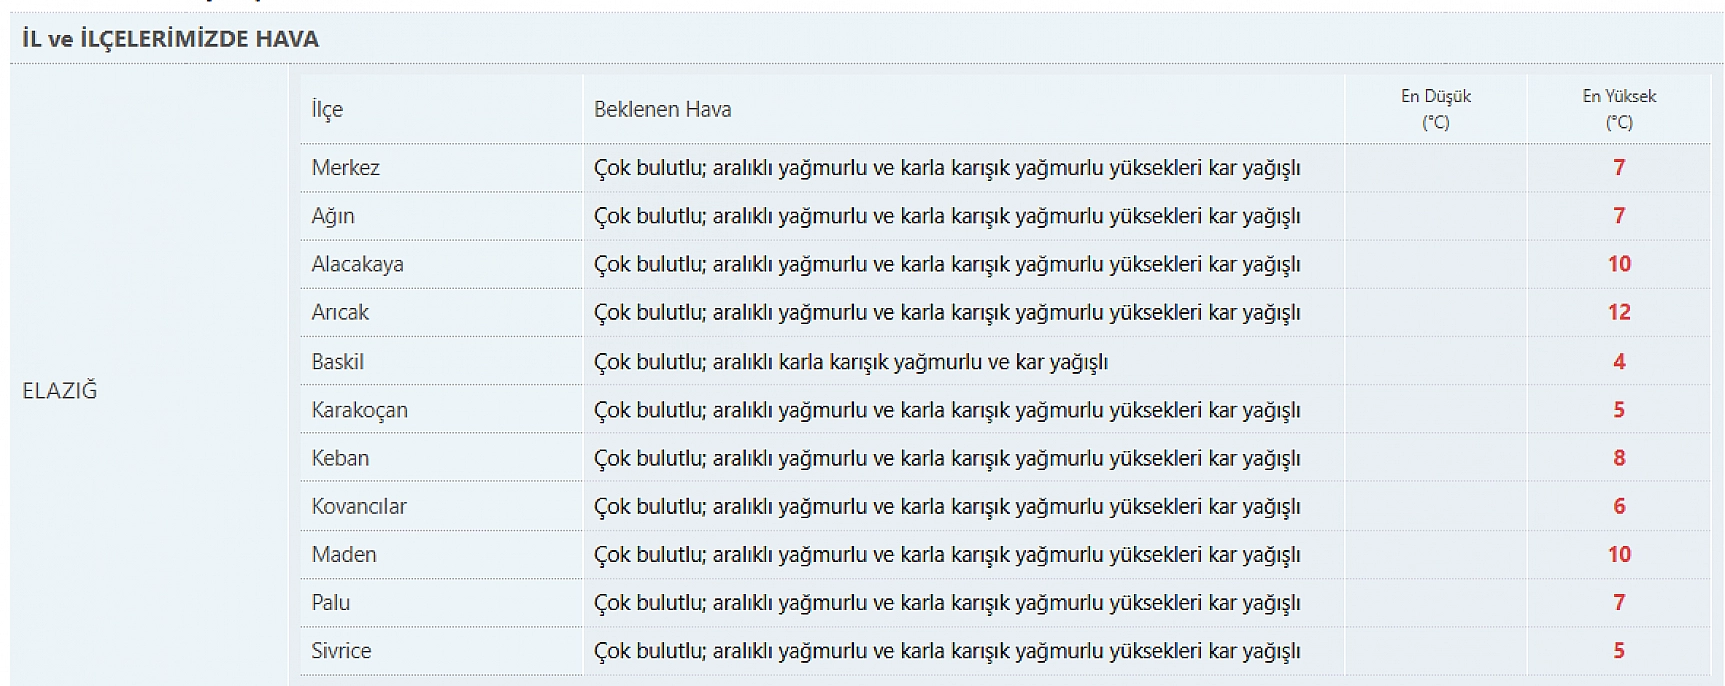Click the Maden district name
The height and width of the screenshot is (686, 1725).
[344, 554]
